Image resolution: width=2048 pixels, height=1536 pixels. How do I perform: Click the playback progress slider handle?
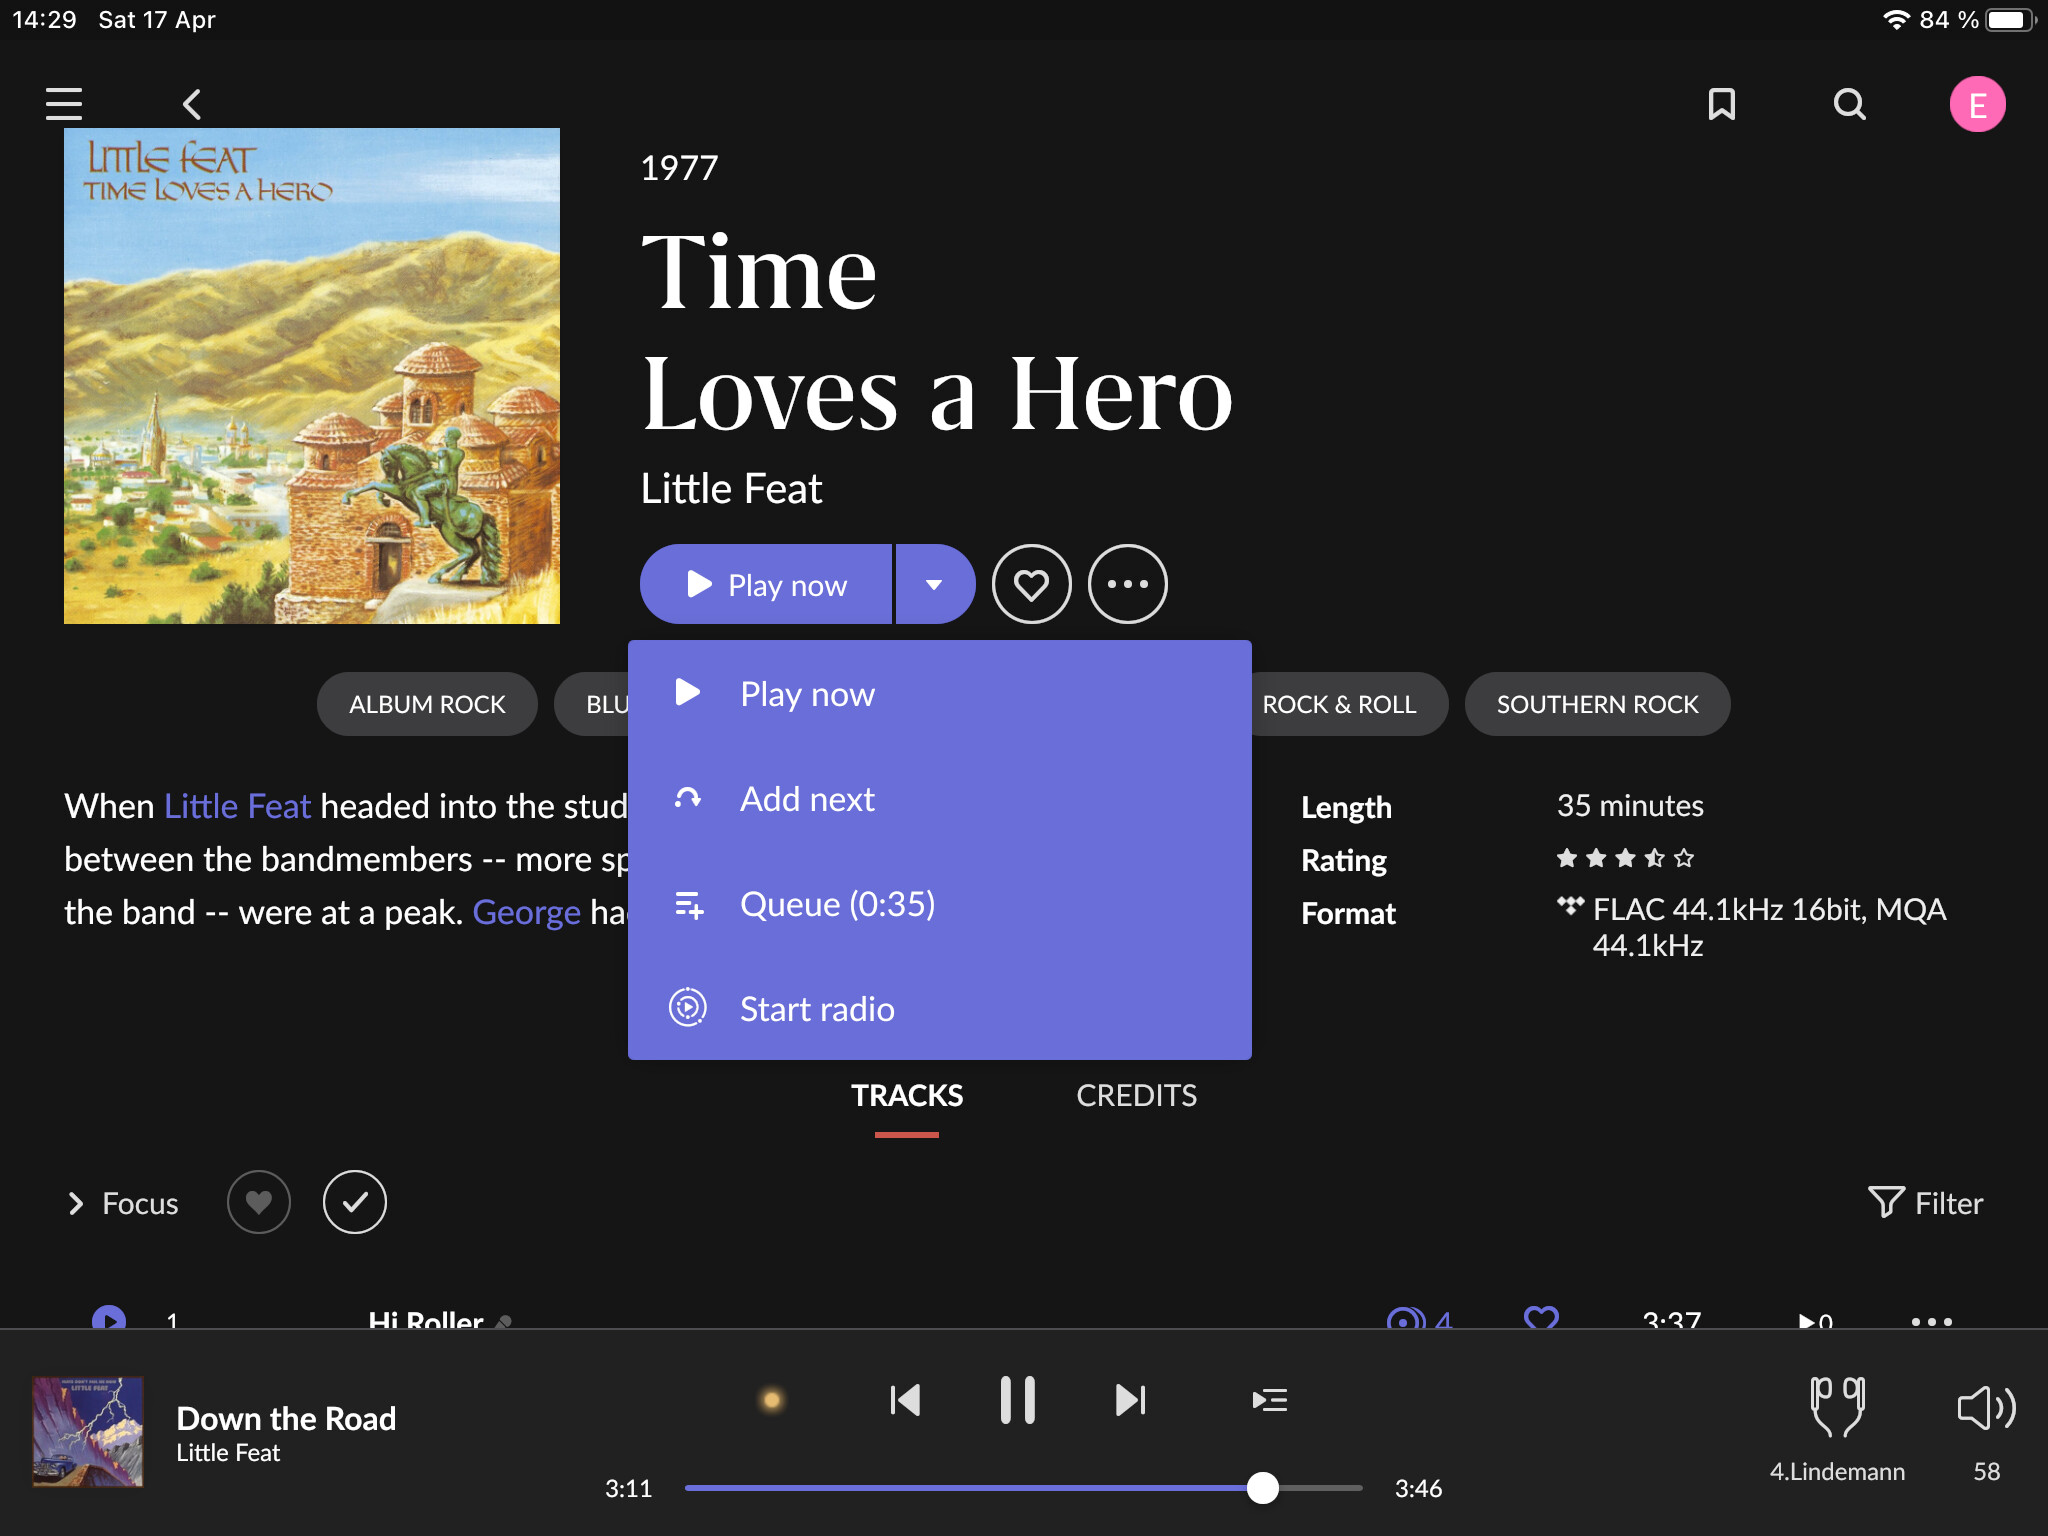[x=1263, y=1488]
